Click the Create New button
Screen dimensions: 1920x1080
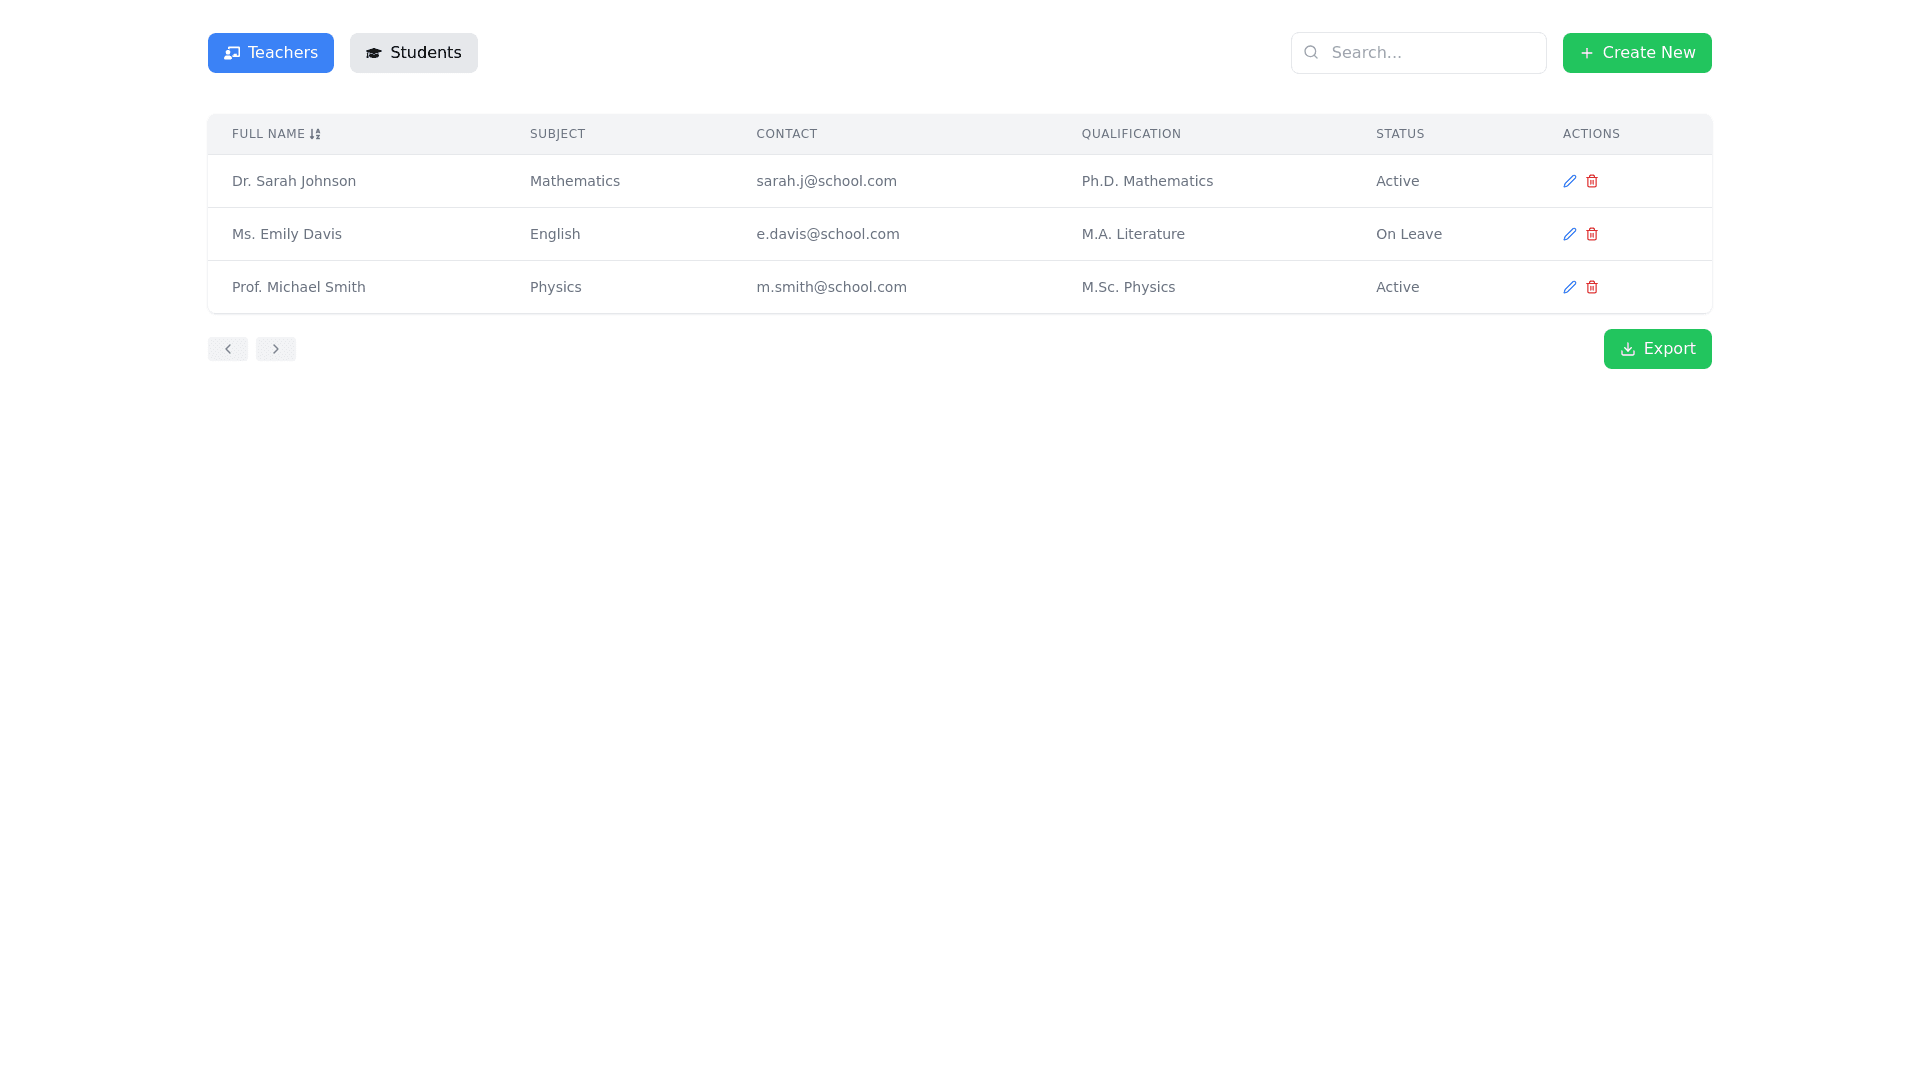[x=1636, y=53]
